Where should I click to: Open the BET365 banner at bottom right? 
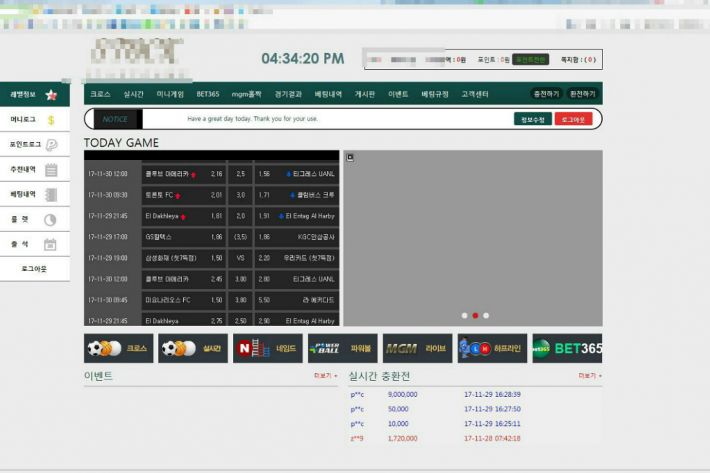[567, 348]
